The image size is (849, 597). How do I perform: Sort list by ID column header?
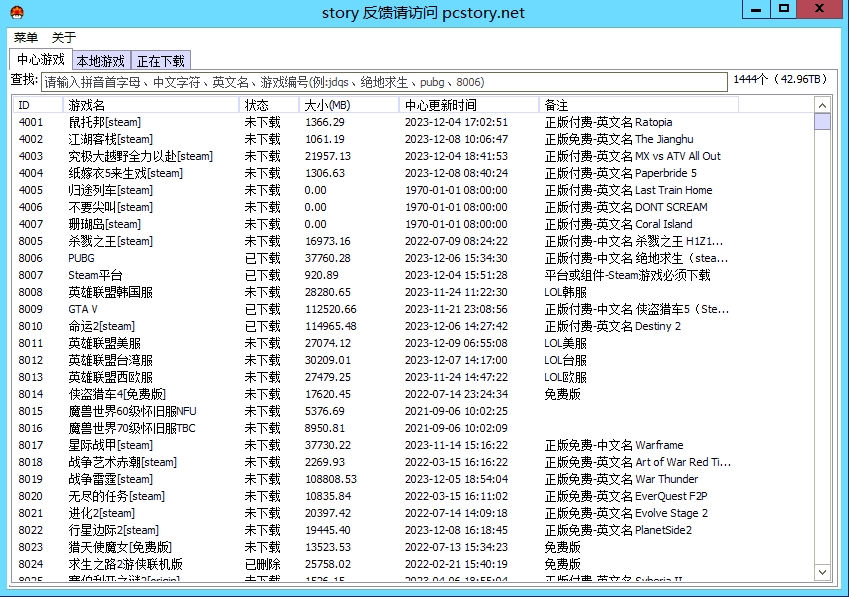pos(37,105)
